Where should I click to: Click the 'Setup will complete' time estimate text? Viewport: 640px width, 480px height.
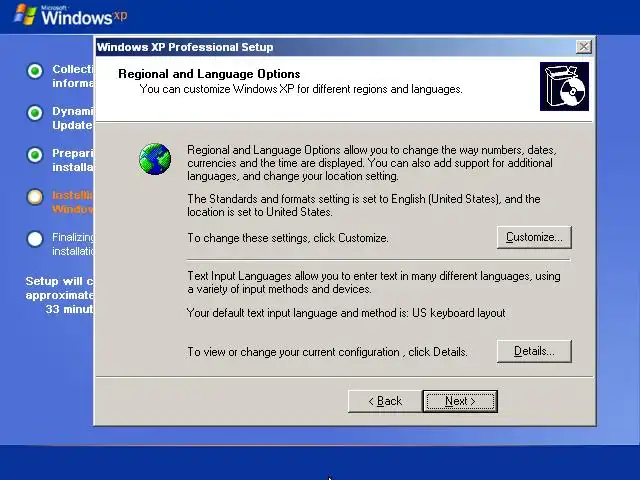click(x=60, y=295)
